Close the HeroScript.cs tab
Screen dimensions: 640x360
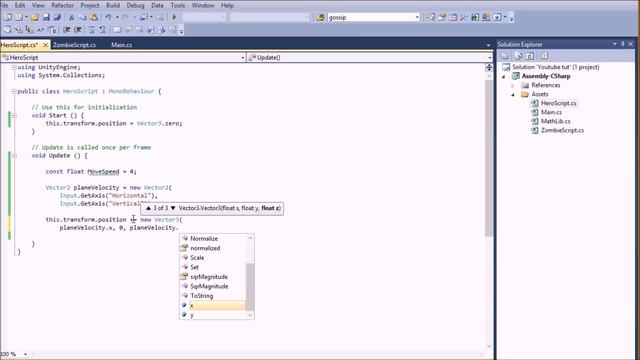click(46, 45)
